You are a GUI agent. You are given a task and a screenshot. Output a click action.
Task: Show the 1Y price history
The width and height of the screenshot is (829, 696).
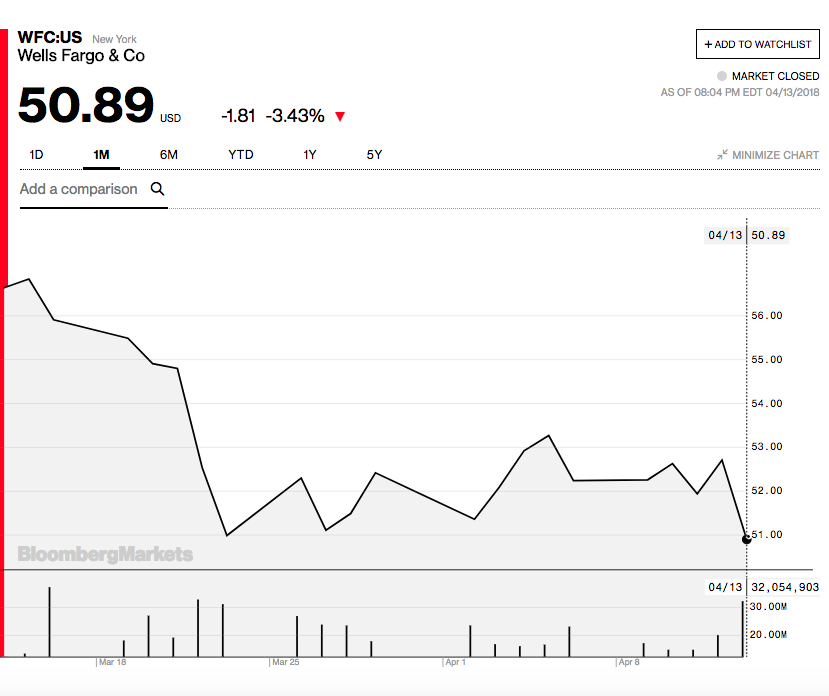point(310,155)
